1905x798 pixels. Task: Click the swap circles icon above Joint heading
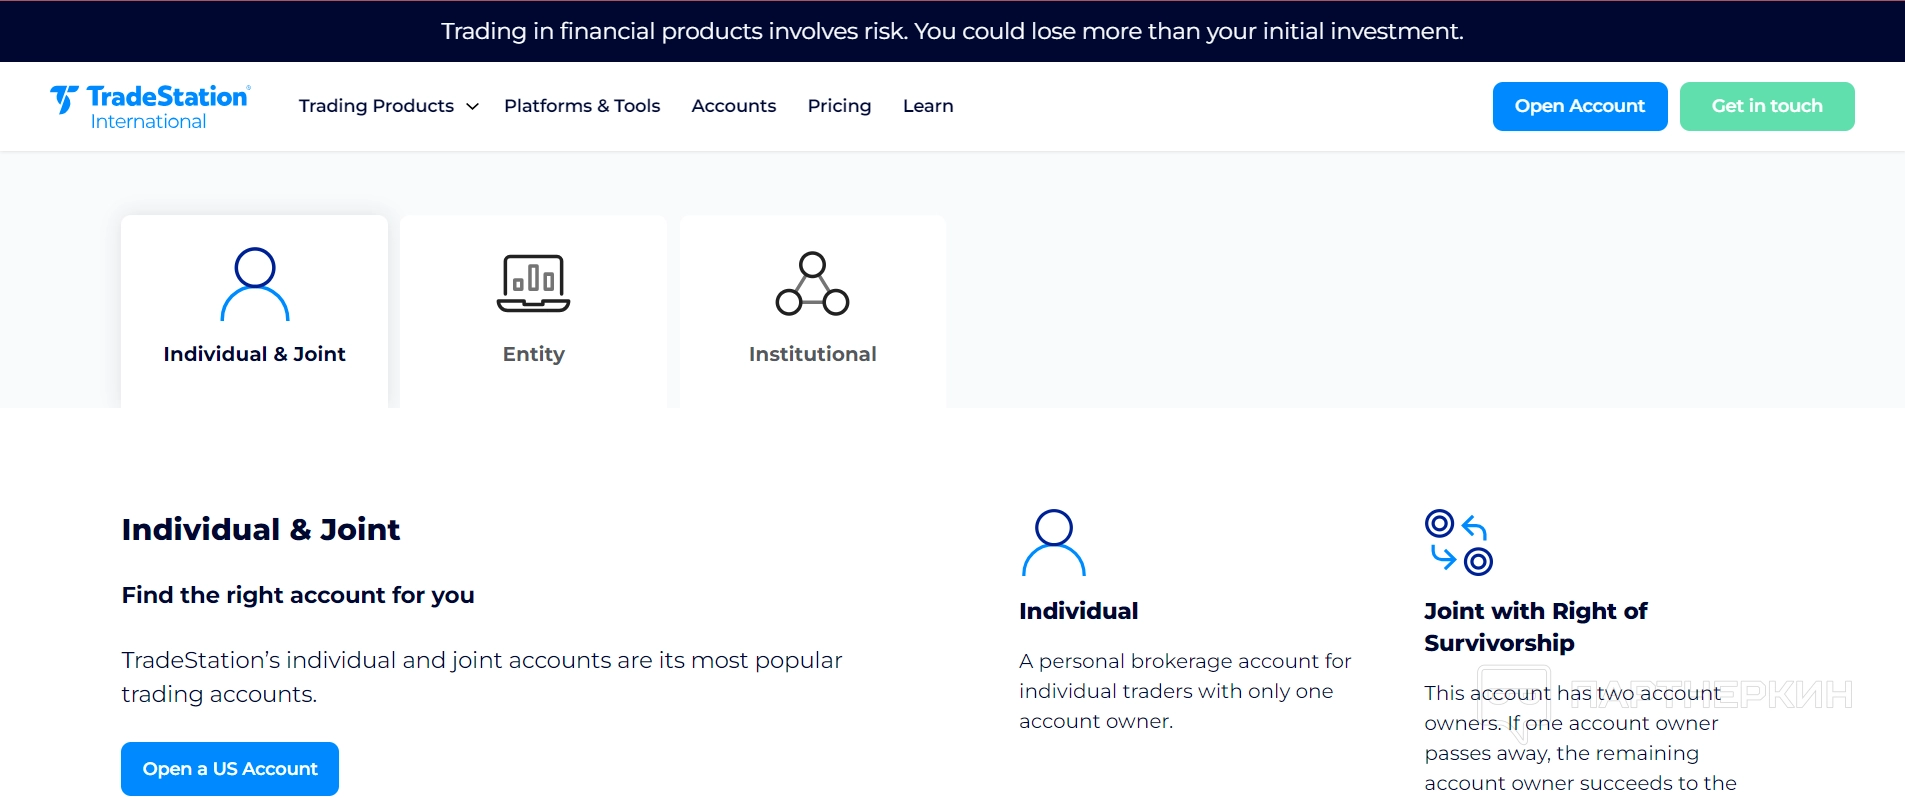pyautogui.click(x=1458, y=543)
